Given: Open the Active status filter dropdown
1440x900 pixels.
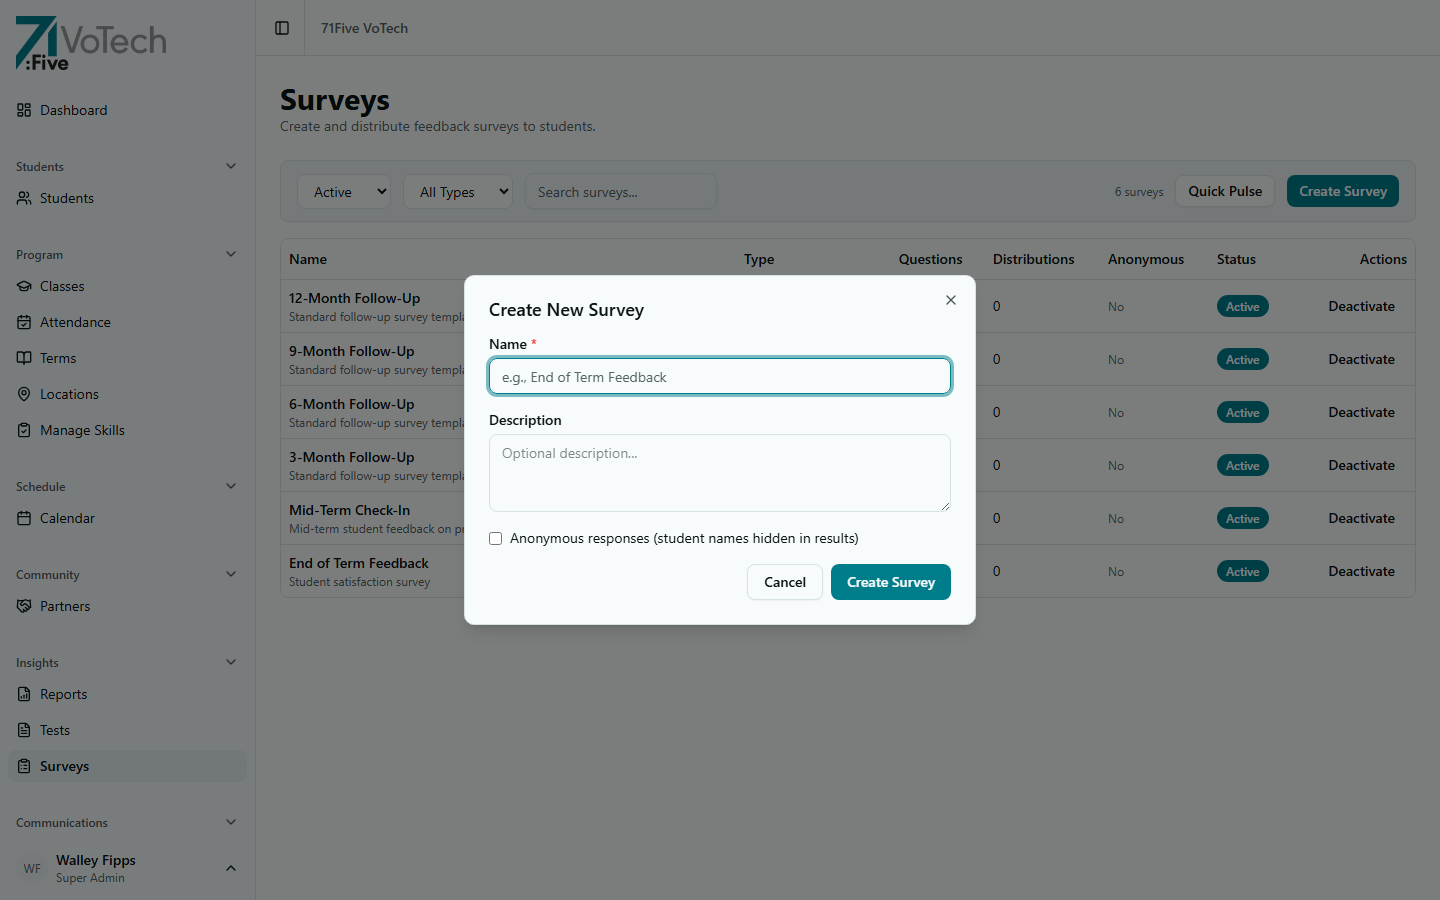Looking at the screenshot, I should click(343, 191).
